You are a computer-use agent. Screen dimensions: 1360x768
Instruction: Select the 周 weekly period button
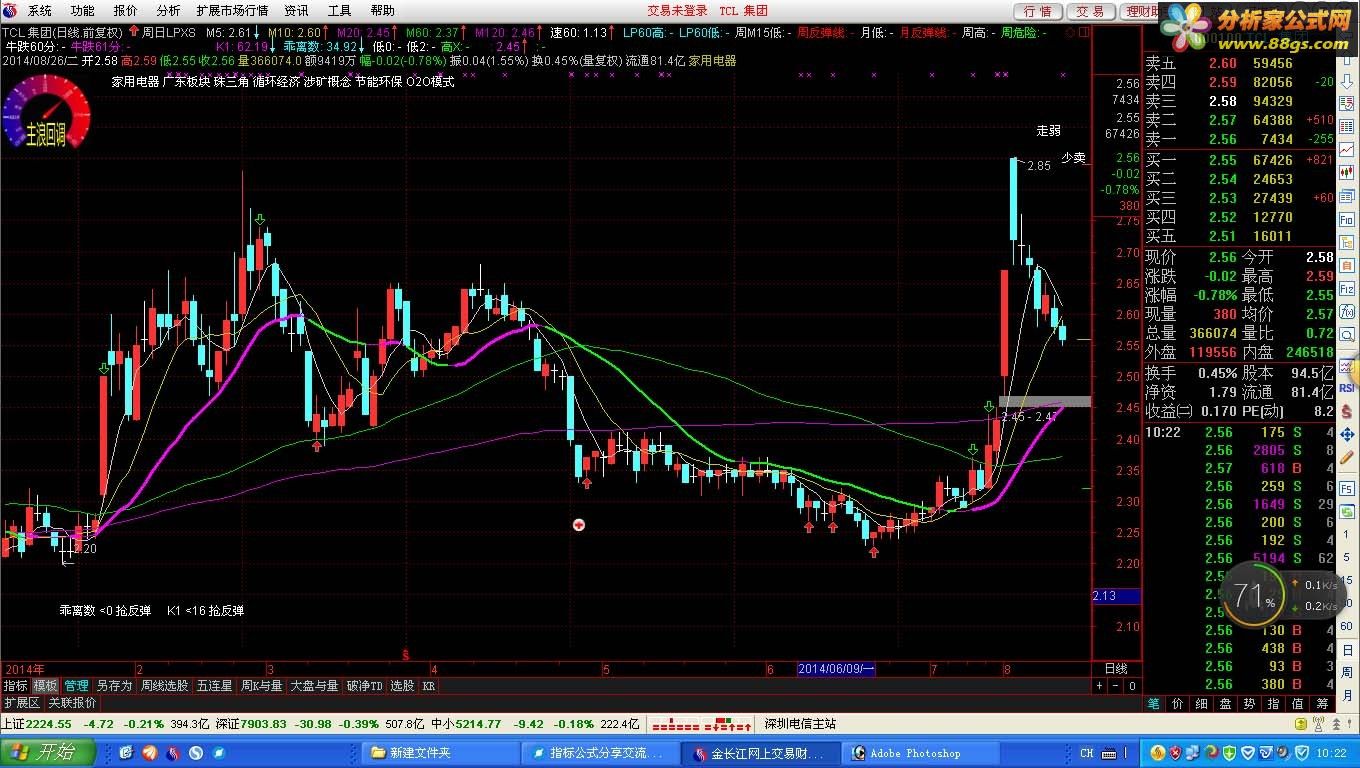(1347, 672)
